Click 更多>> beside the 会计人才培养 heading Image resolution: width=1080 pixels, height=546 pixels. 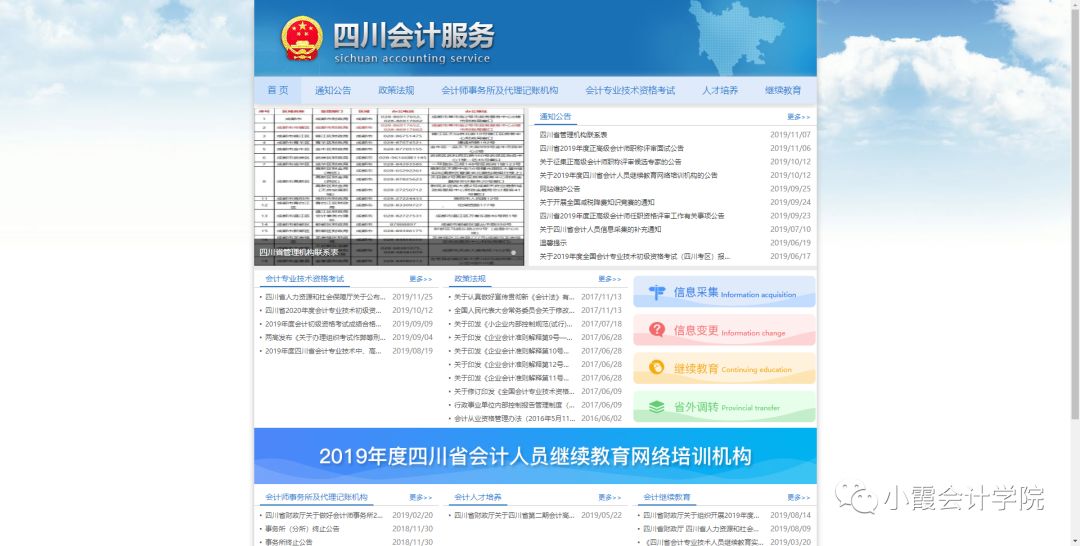pos(610,497)
